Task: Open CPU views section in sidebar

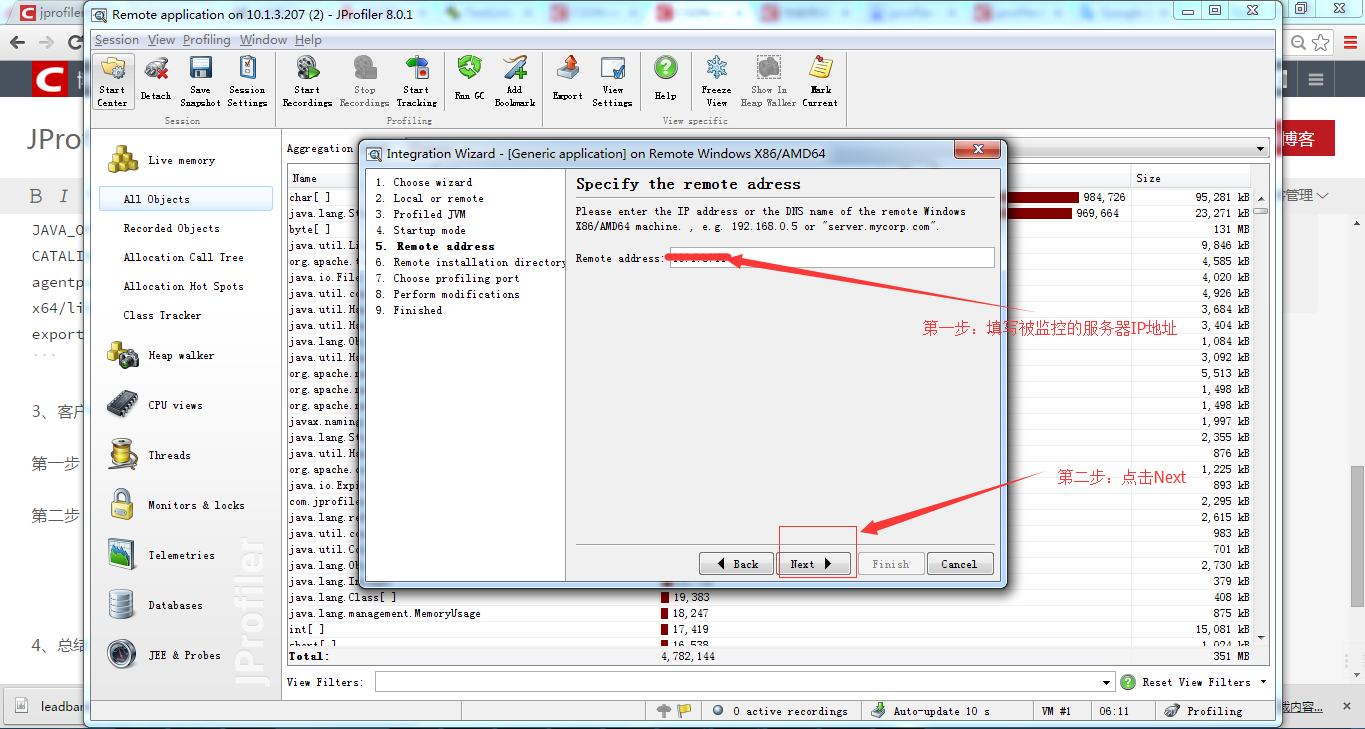Action: [x=175, y=405]
